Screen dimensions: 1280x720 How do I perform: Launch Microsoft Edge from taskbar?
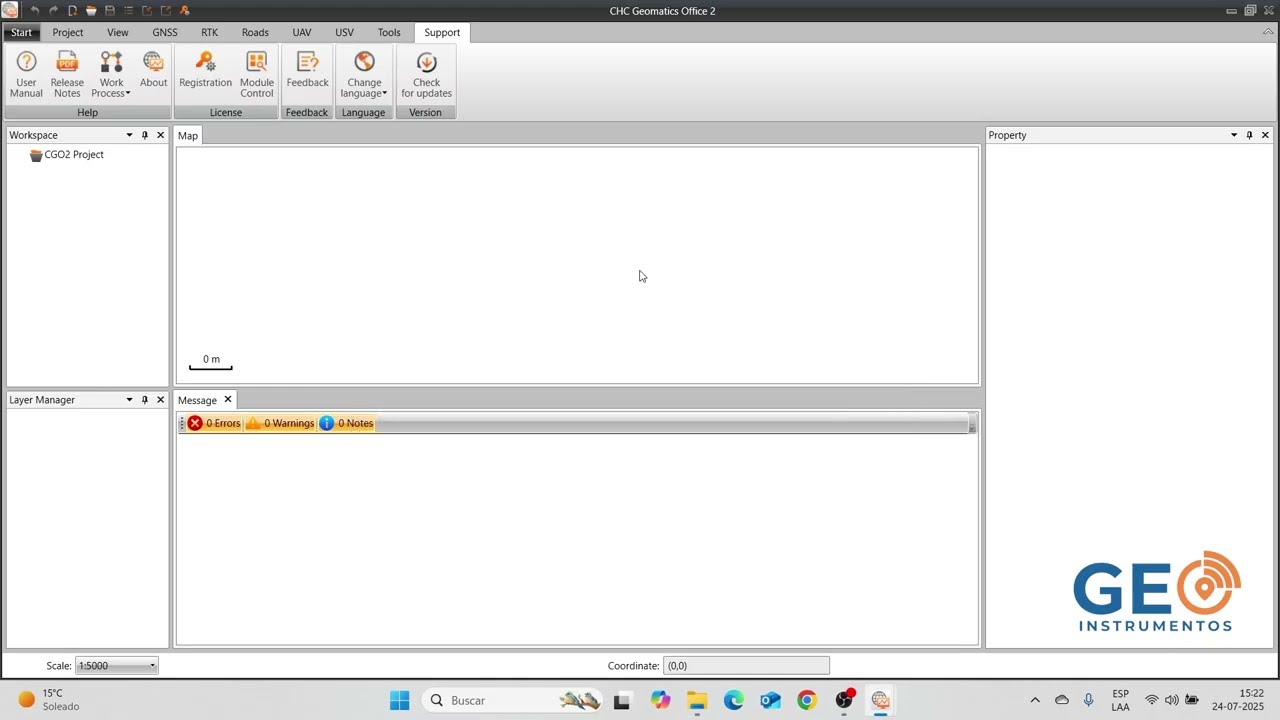pyautogui.click(x=734, y=700)
